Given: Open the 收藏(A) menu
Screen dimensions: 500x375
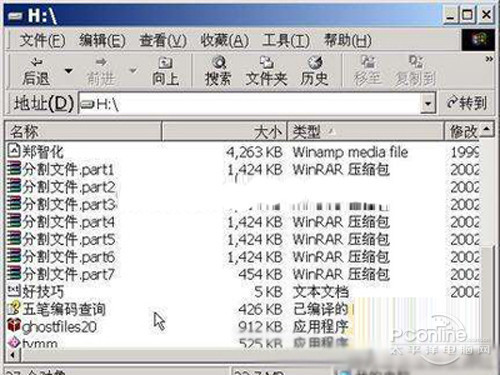Looking at the screenshot, I should [x=224, y=41].
